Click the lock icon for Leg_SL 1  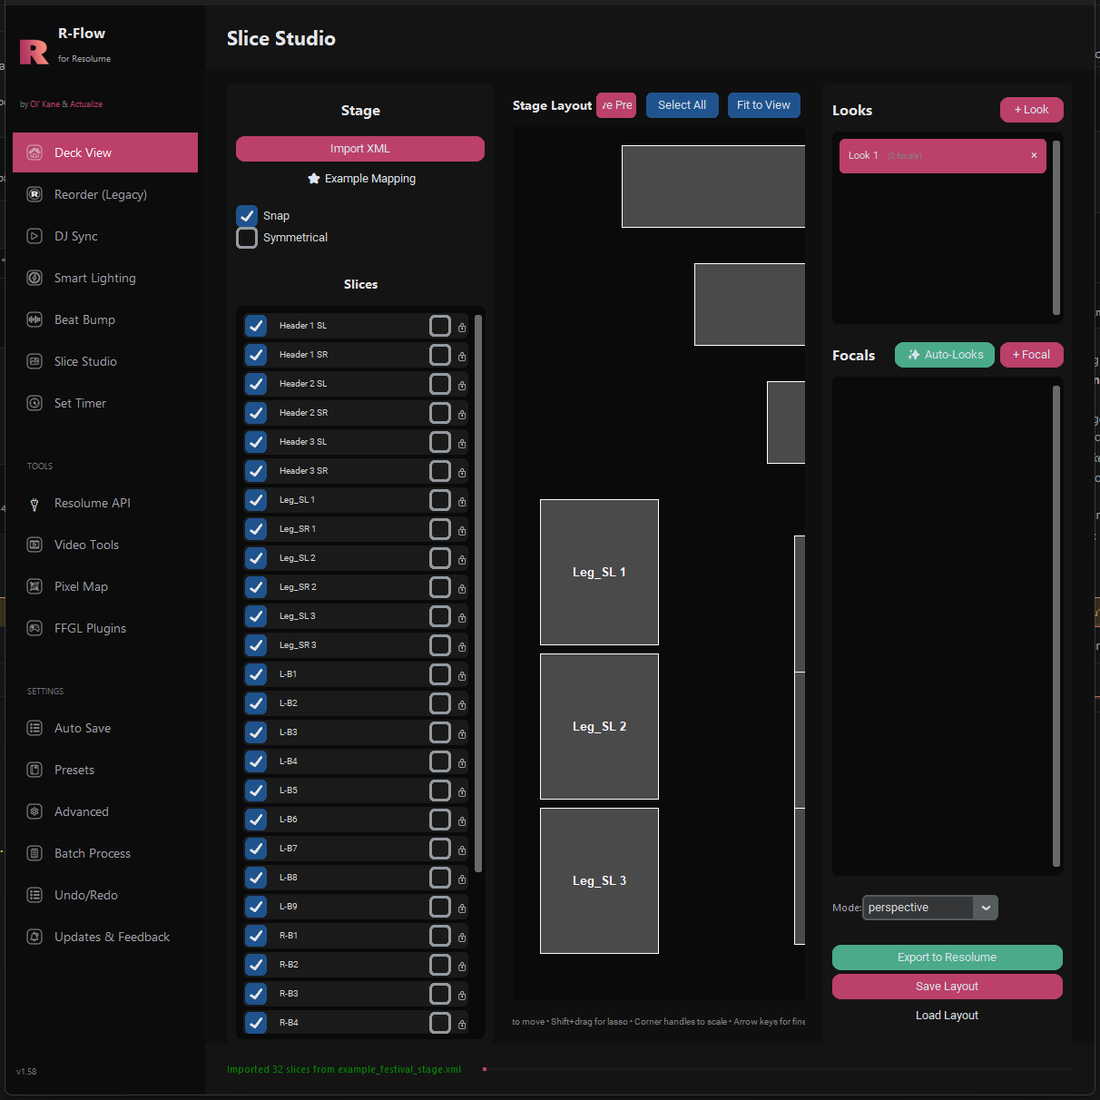[x=462, y=501]
